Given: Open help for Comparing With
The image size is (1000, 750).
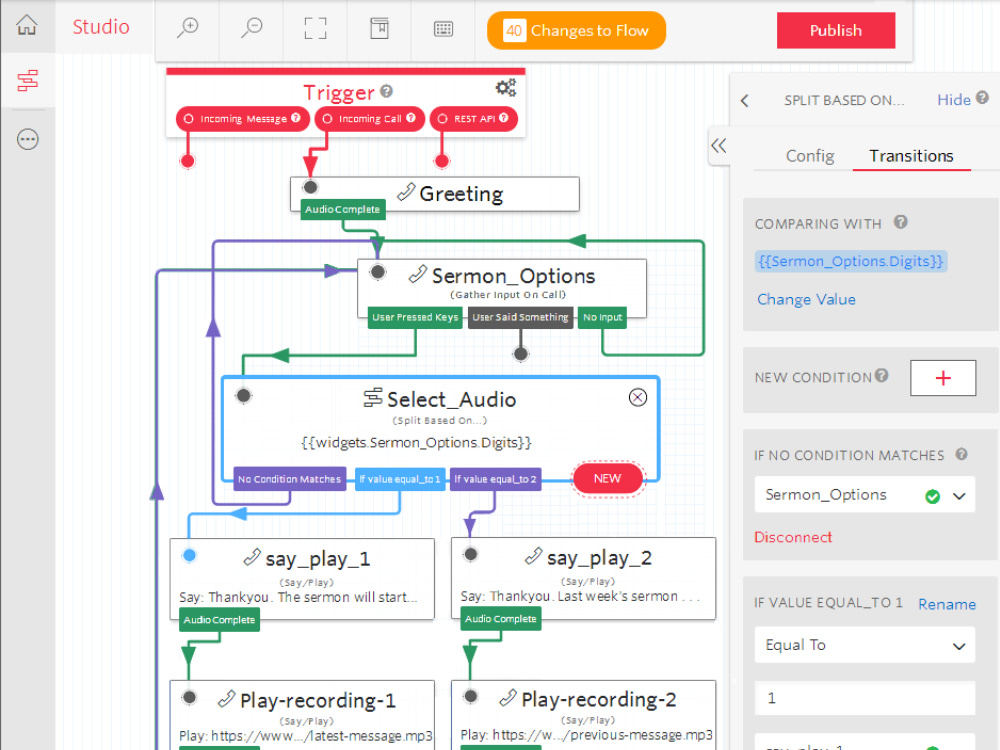Looking at the screenshot, I should (x=901, y=222).
